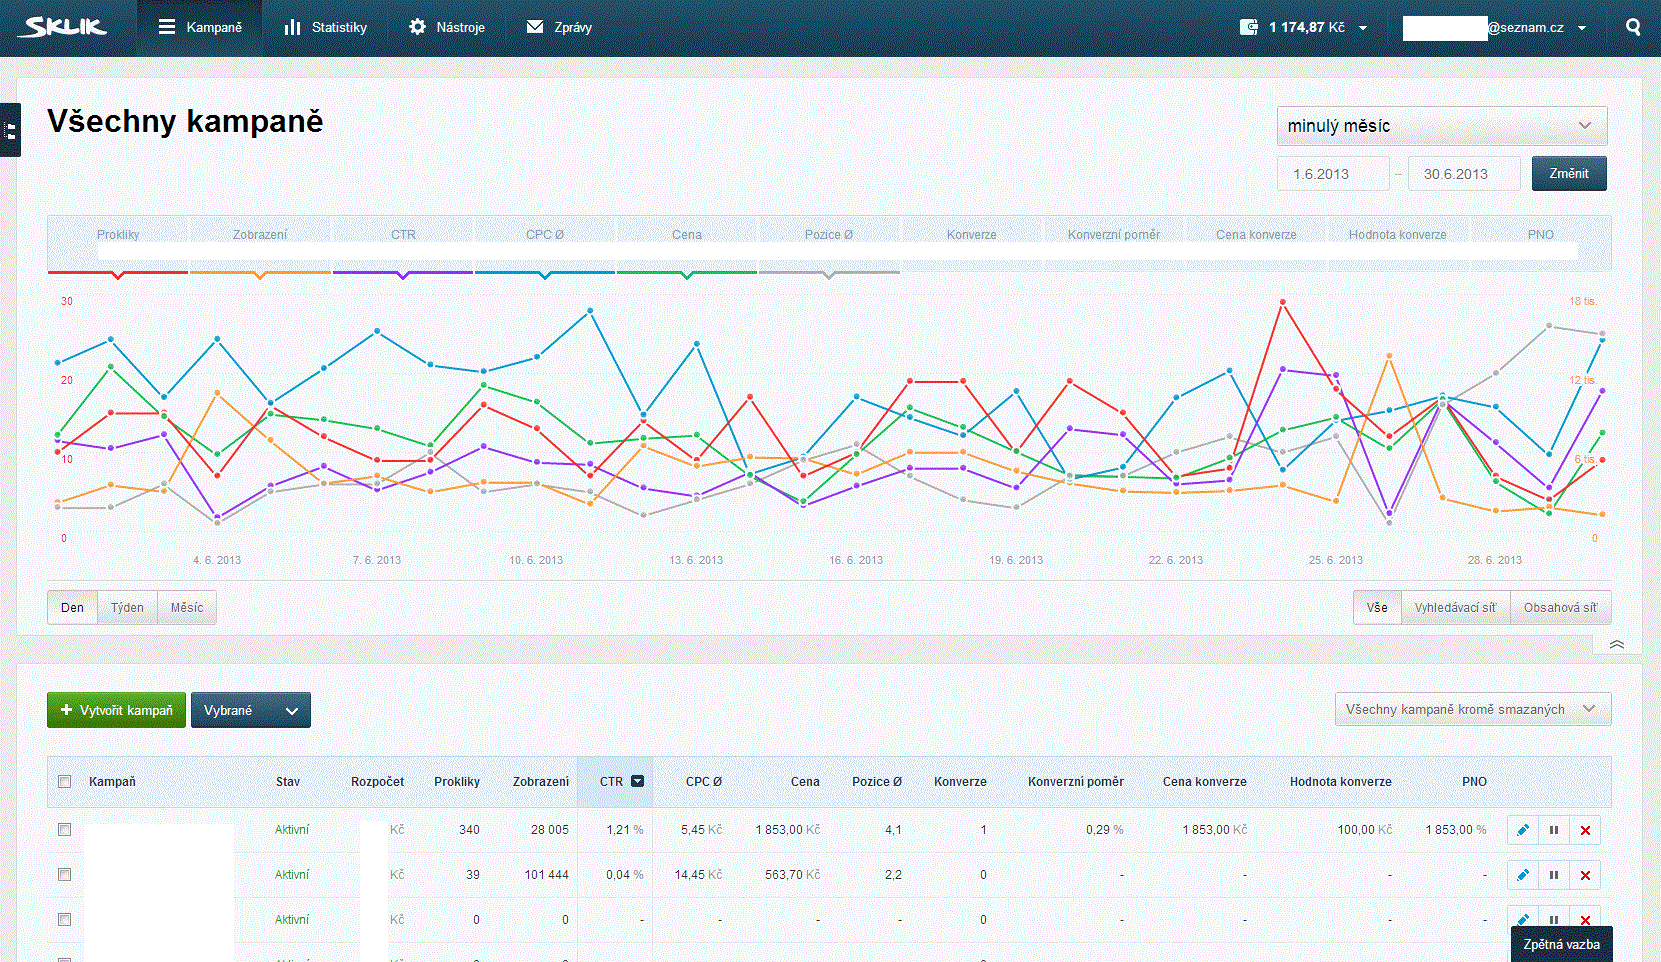Click the search magnifier icon in header
The width and height of the screenshot is (1661, 962).
[1633, 28]
